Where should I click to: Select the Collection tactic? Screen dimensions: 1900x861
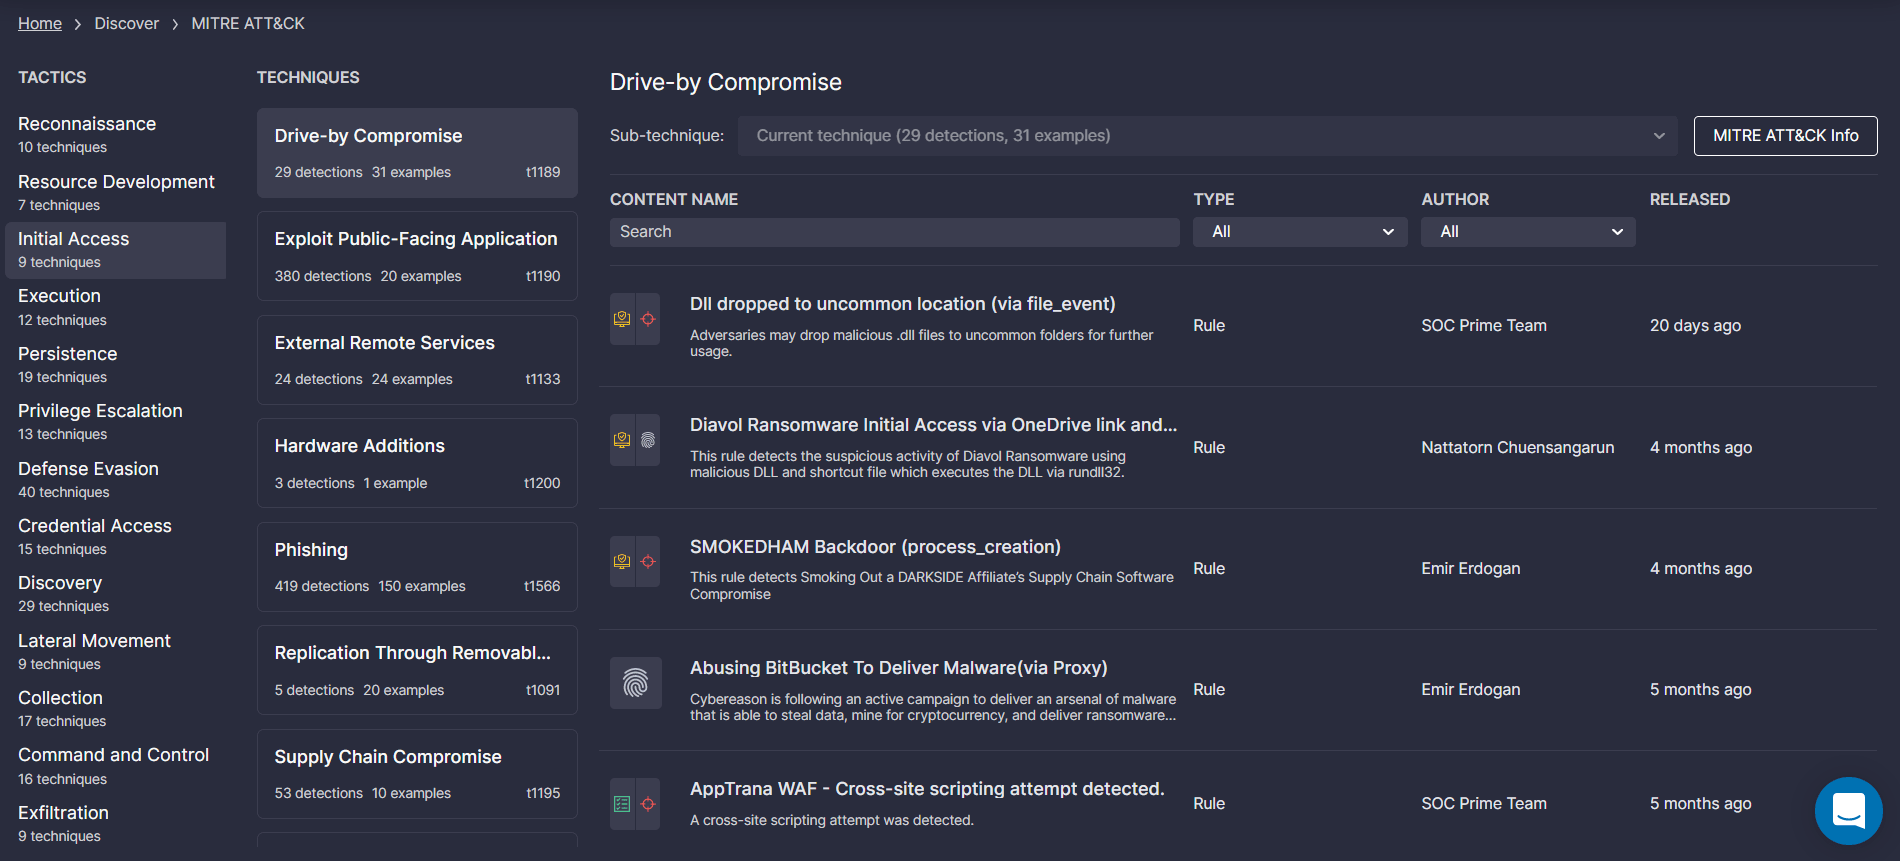coord(115,708)
